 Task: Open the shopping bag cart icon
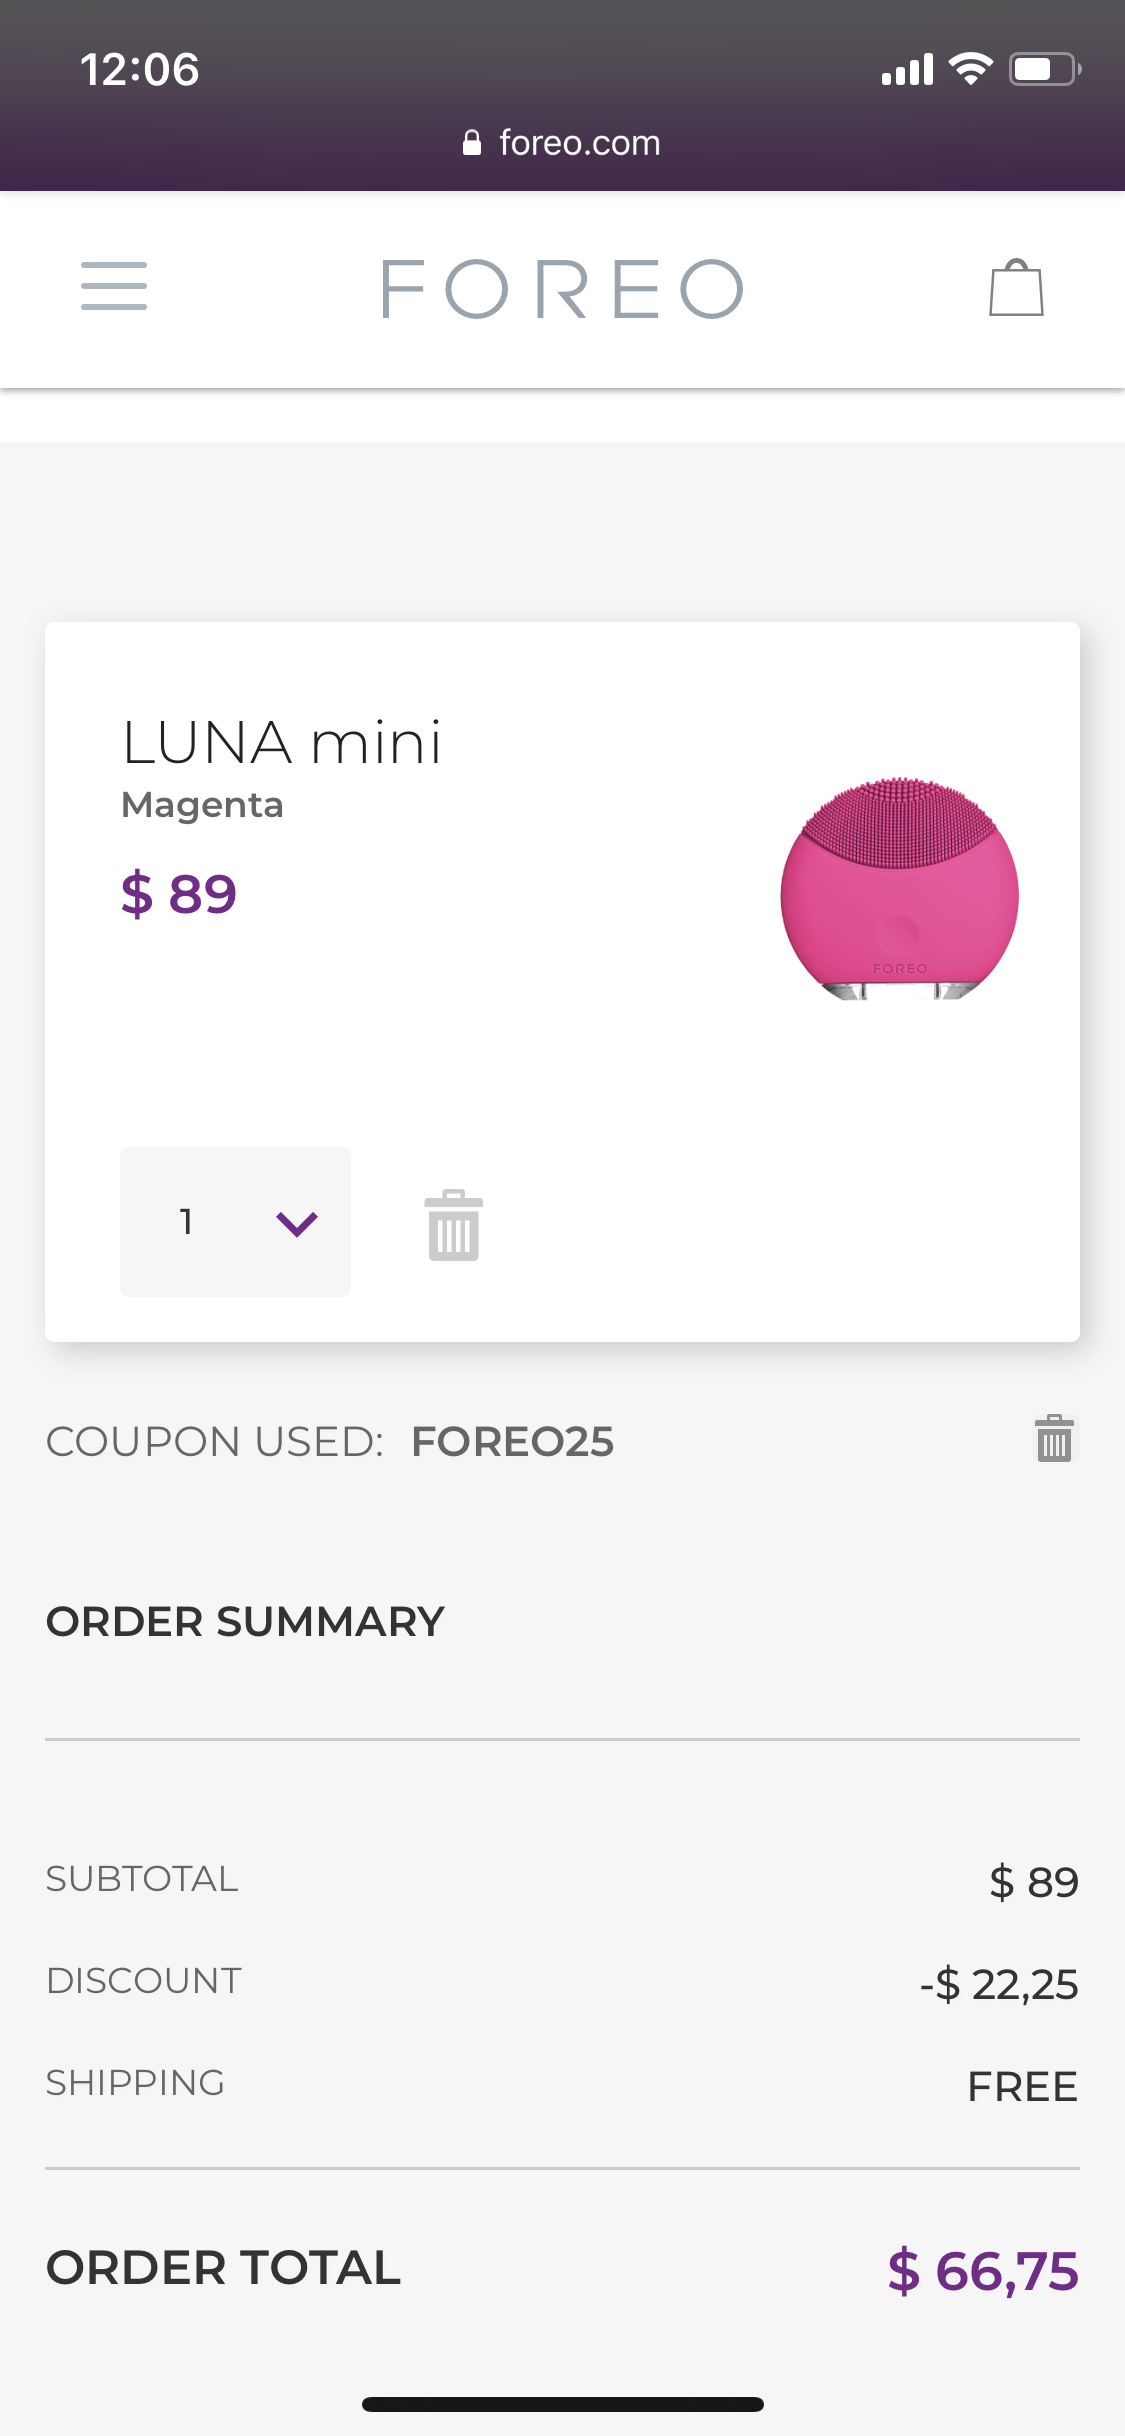[1016, 288]
